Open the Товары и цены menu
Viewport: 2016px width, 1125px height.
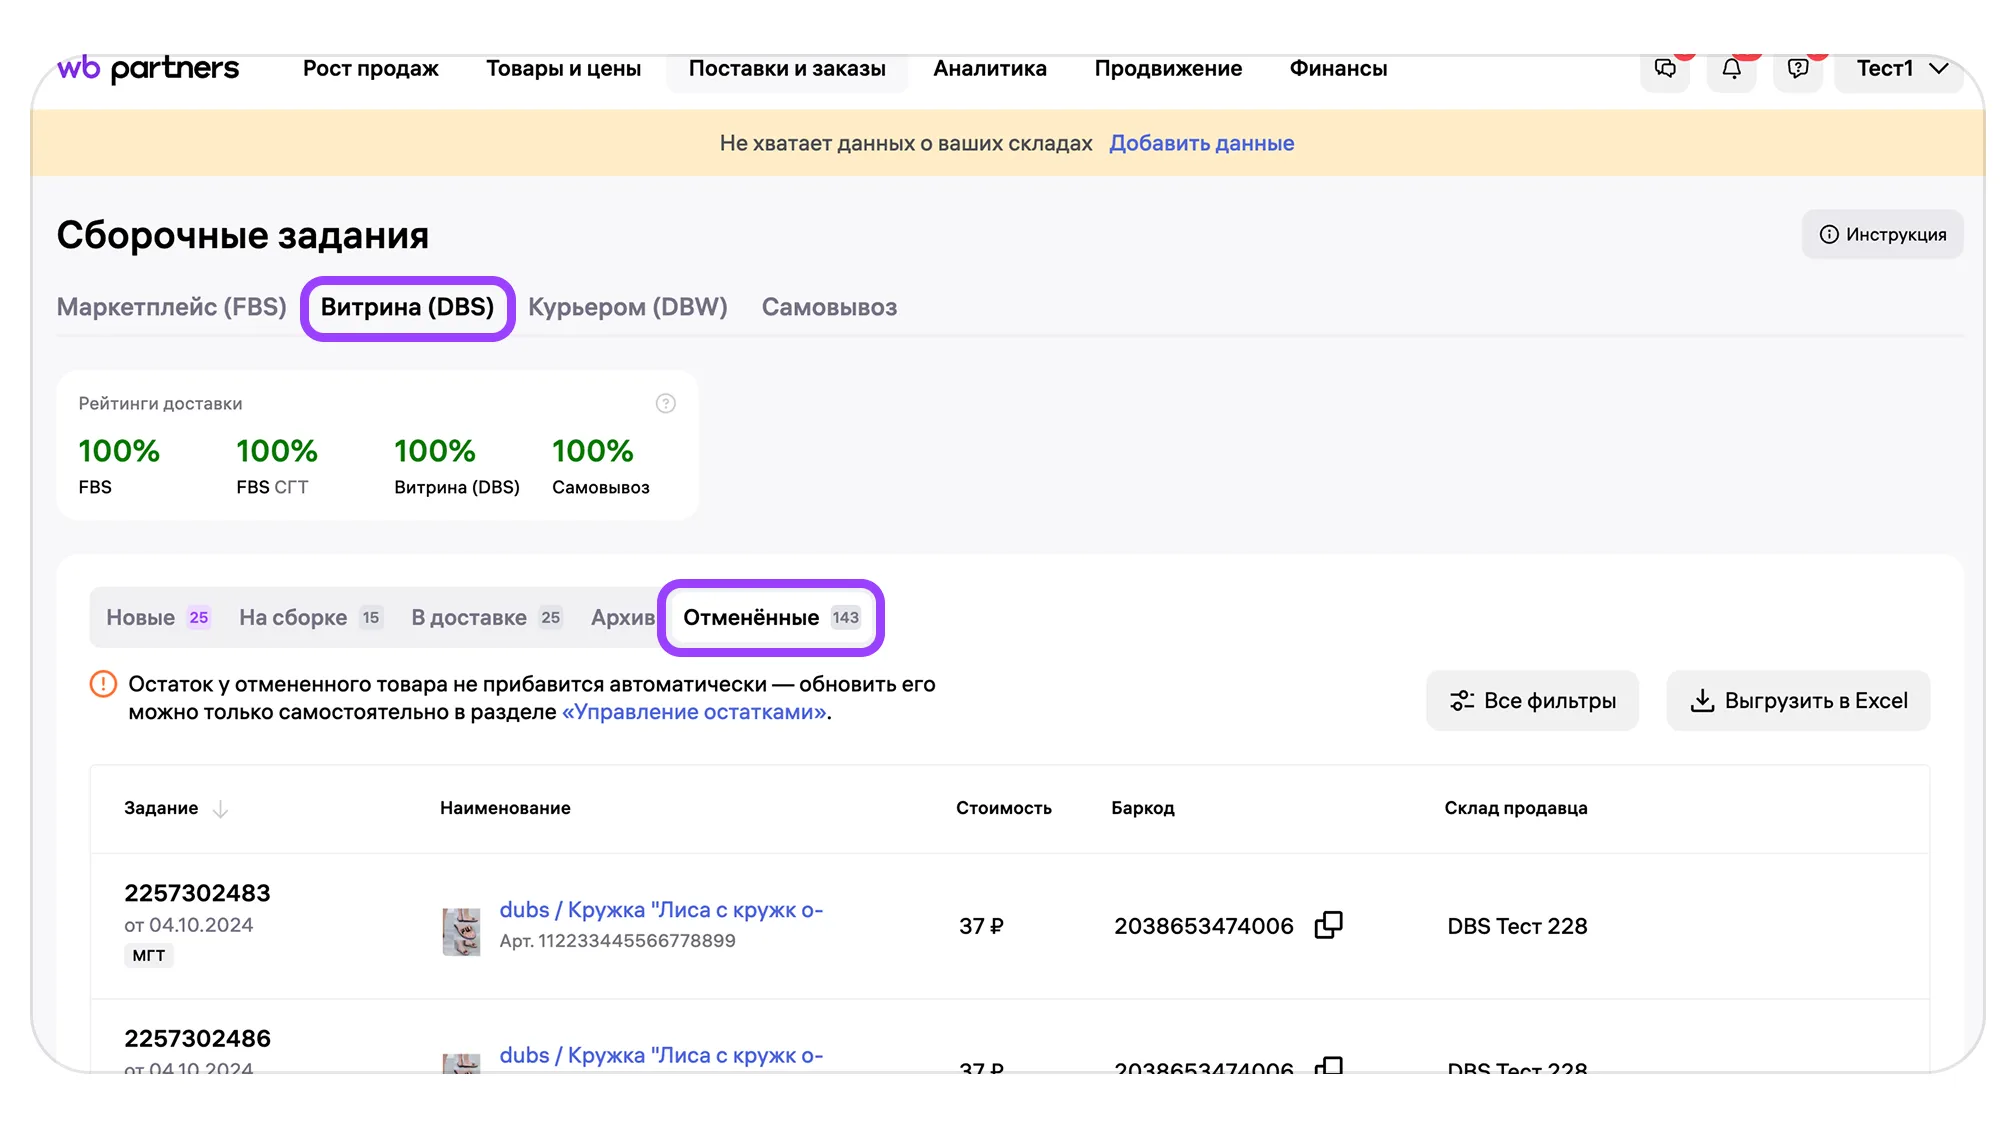563,69
